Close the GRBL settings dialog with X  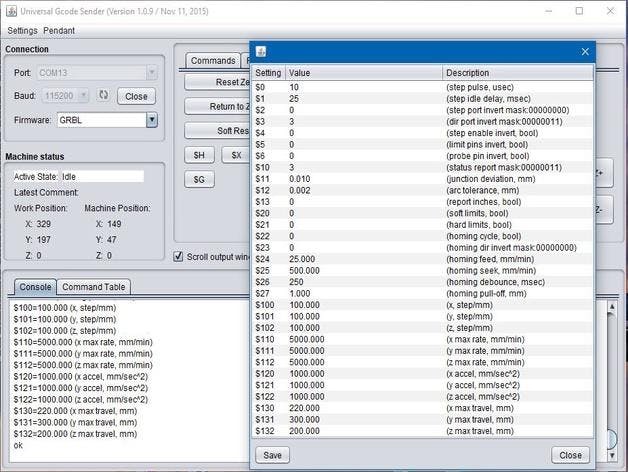[585, 52]
